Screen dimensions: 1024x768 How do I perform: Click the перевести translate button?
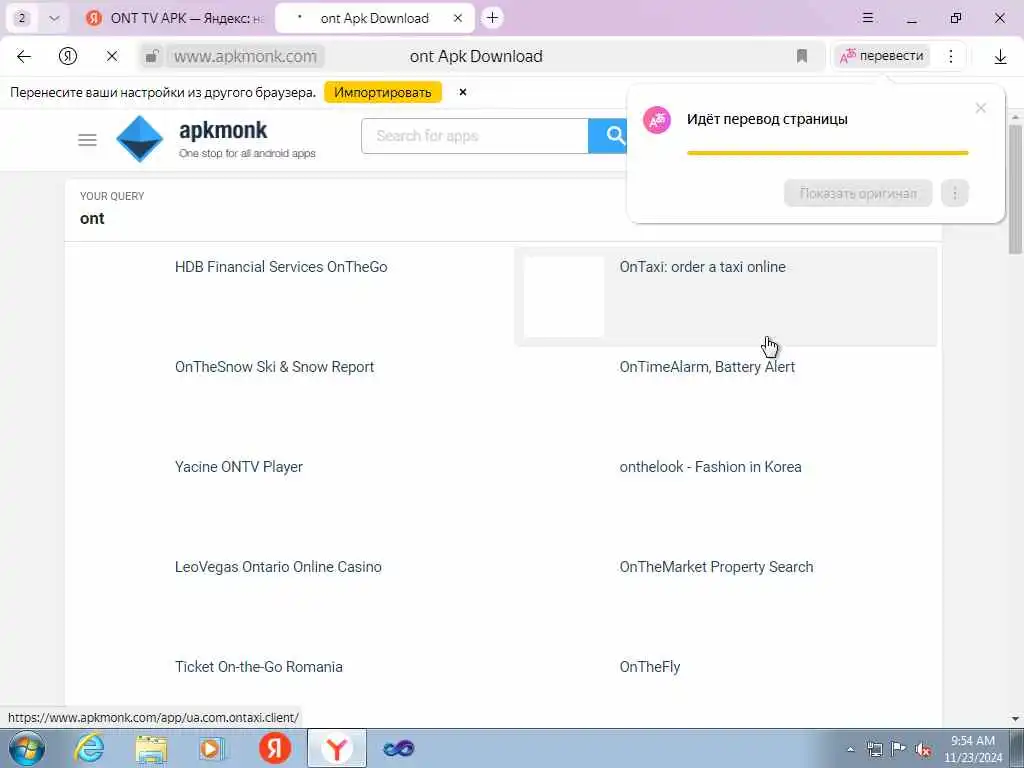882,56
